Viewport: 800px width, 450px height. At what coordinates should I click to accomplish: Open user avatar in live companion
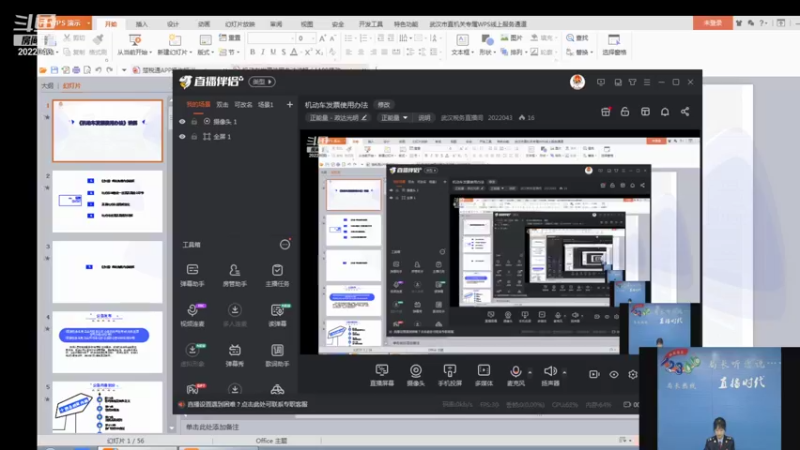577,82
